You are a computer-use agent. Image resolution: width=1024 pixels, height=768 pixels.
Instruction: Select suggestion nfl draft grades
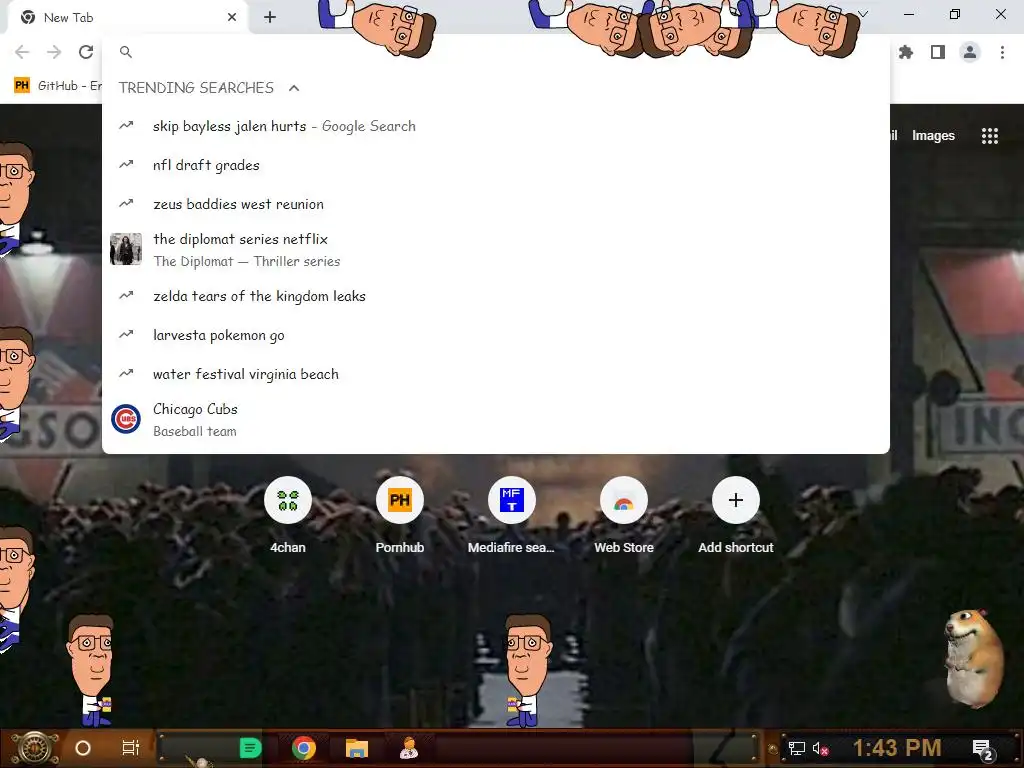[x=496, y=165]
